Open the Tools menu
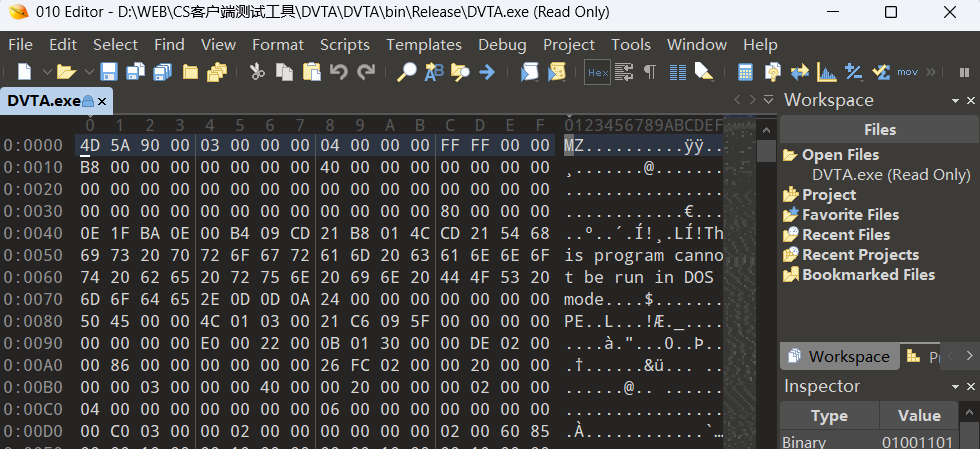Viewport: 980px width, 449px height. click(631, 44)
